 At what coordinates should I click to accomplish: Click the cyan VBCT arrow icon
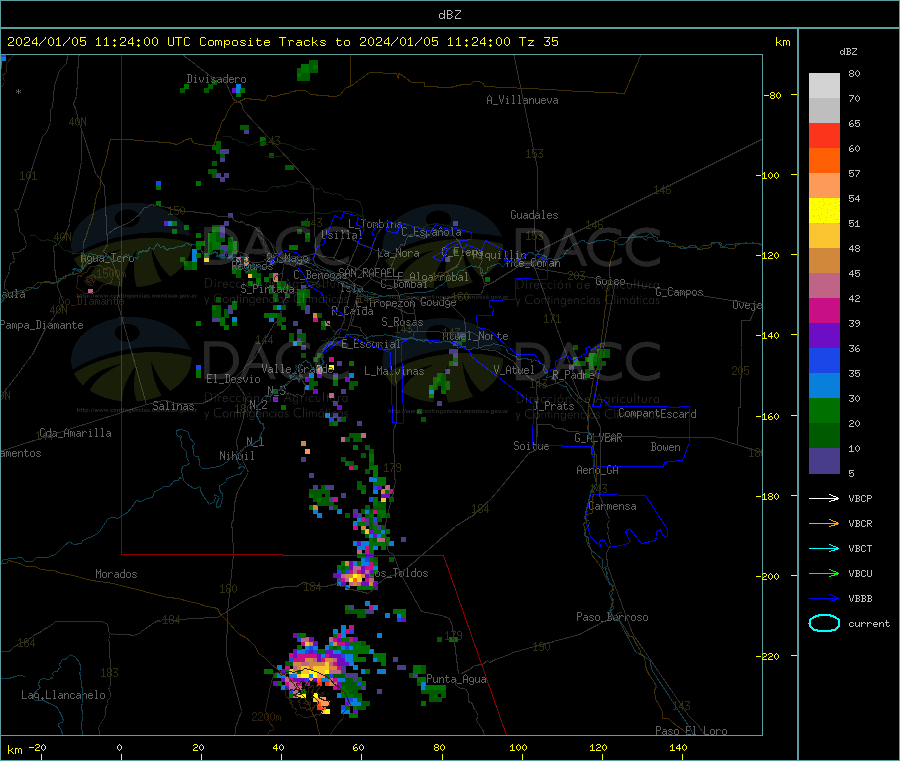point(824,548)
